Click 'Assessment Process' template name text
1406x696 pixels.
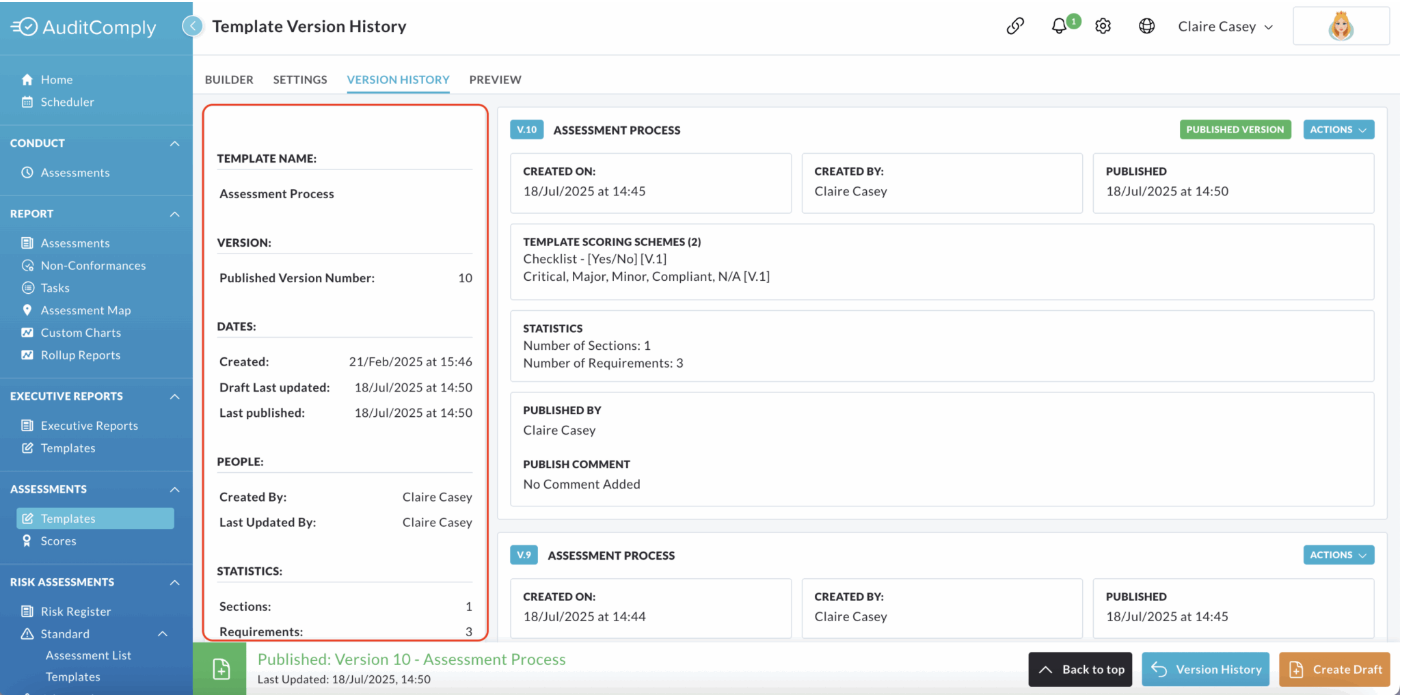tap(277, 194)
